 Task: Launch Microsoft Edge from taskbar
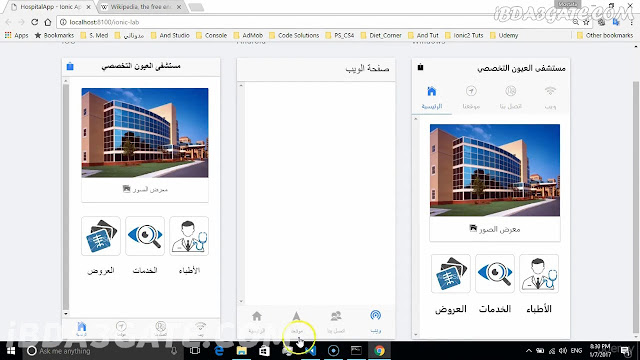[219, 351]
